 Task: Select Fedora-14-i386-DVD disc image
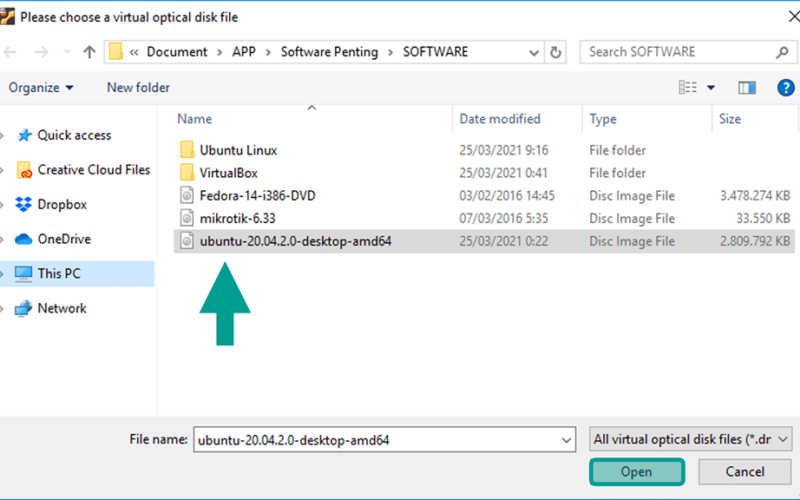[x=257, y=196]
